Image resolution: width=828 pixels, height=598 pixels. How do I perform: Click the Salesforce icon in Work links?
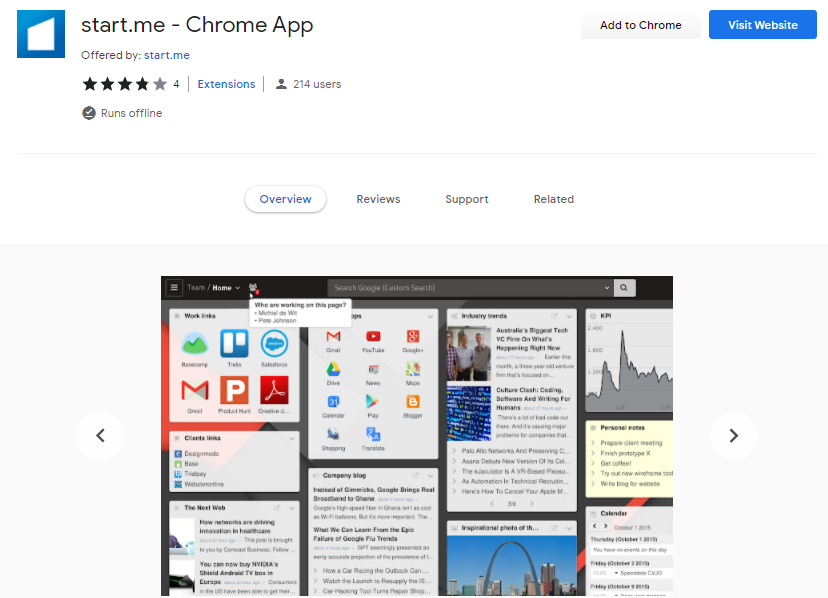274,345
